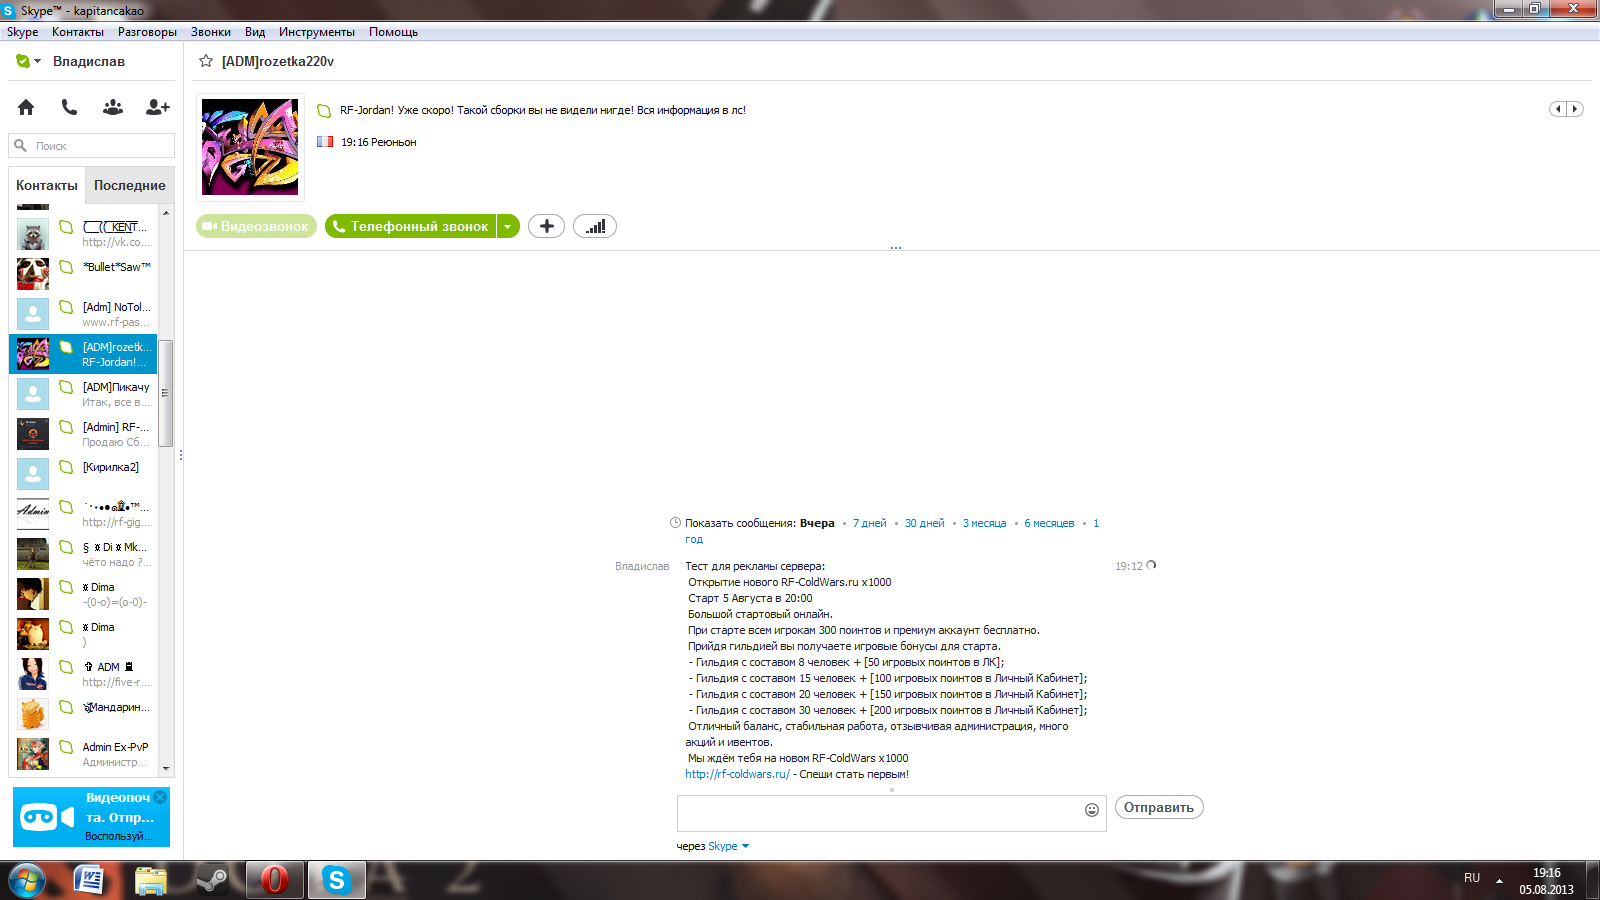
Task: Open Windows Explorer from taskbar
Action: 151,880
